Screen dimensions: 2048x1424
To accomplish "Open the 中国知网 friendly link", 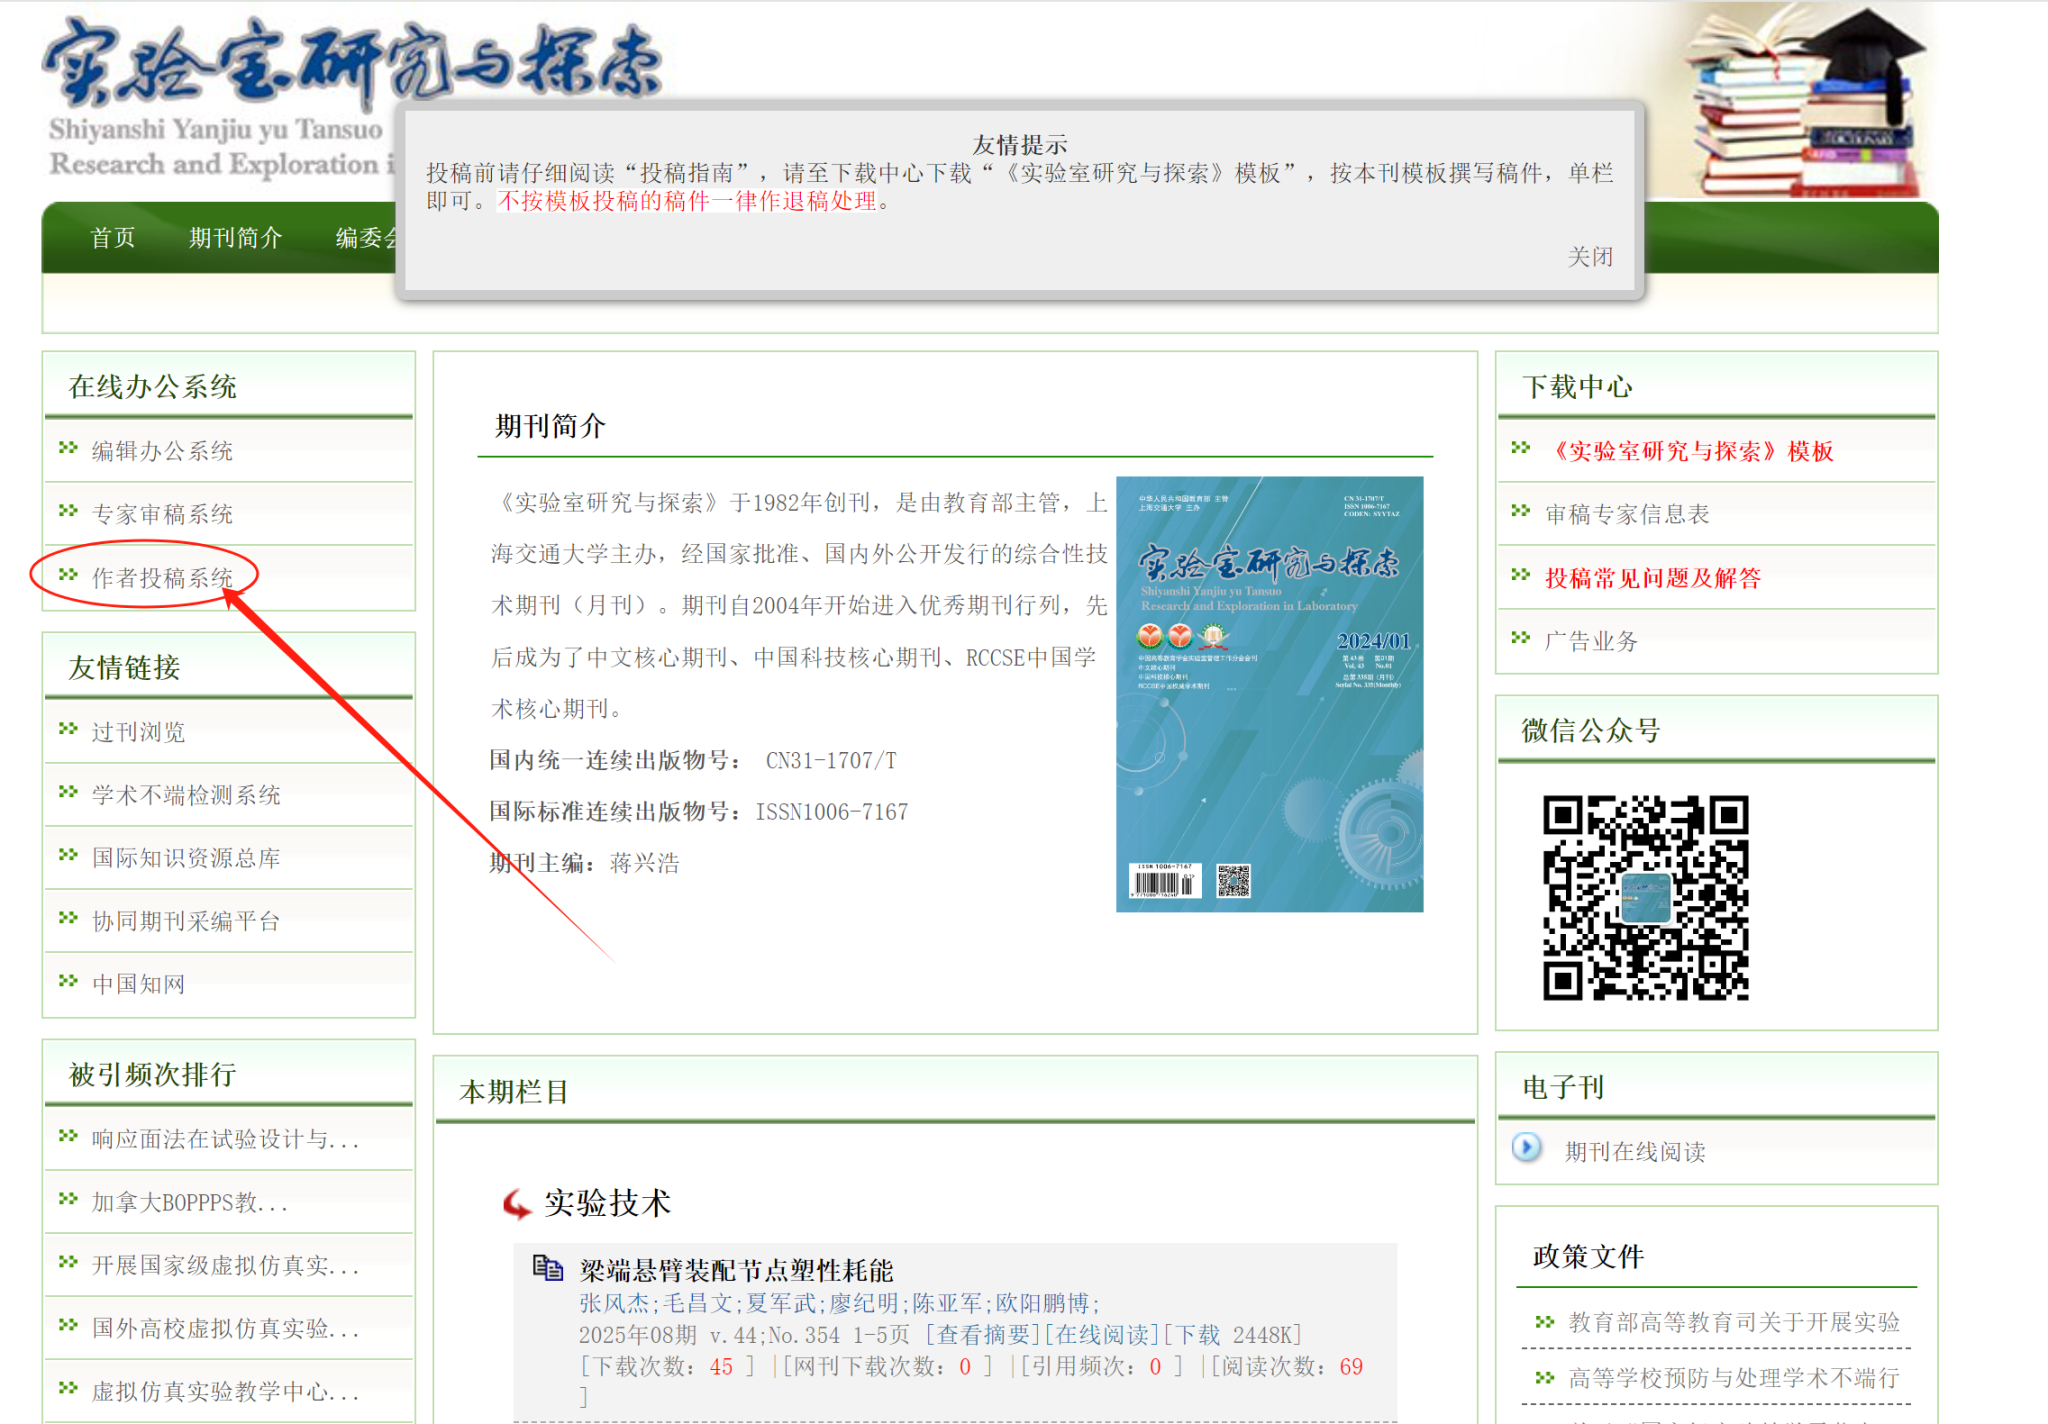I will click(138, 984).
